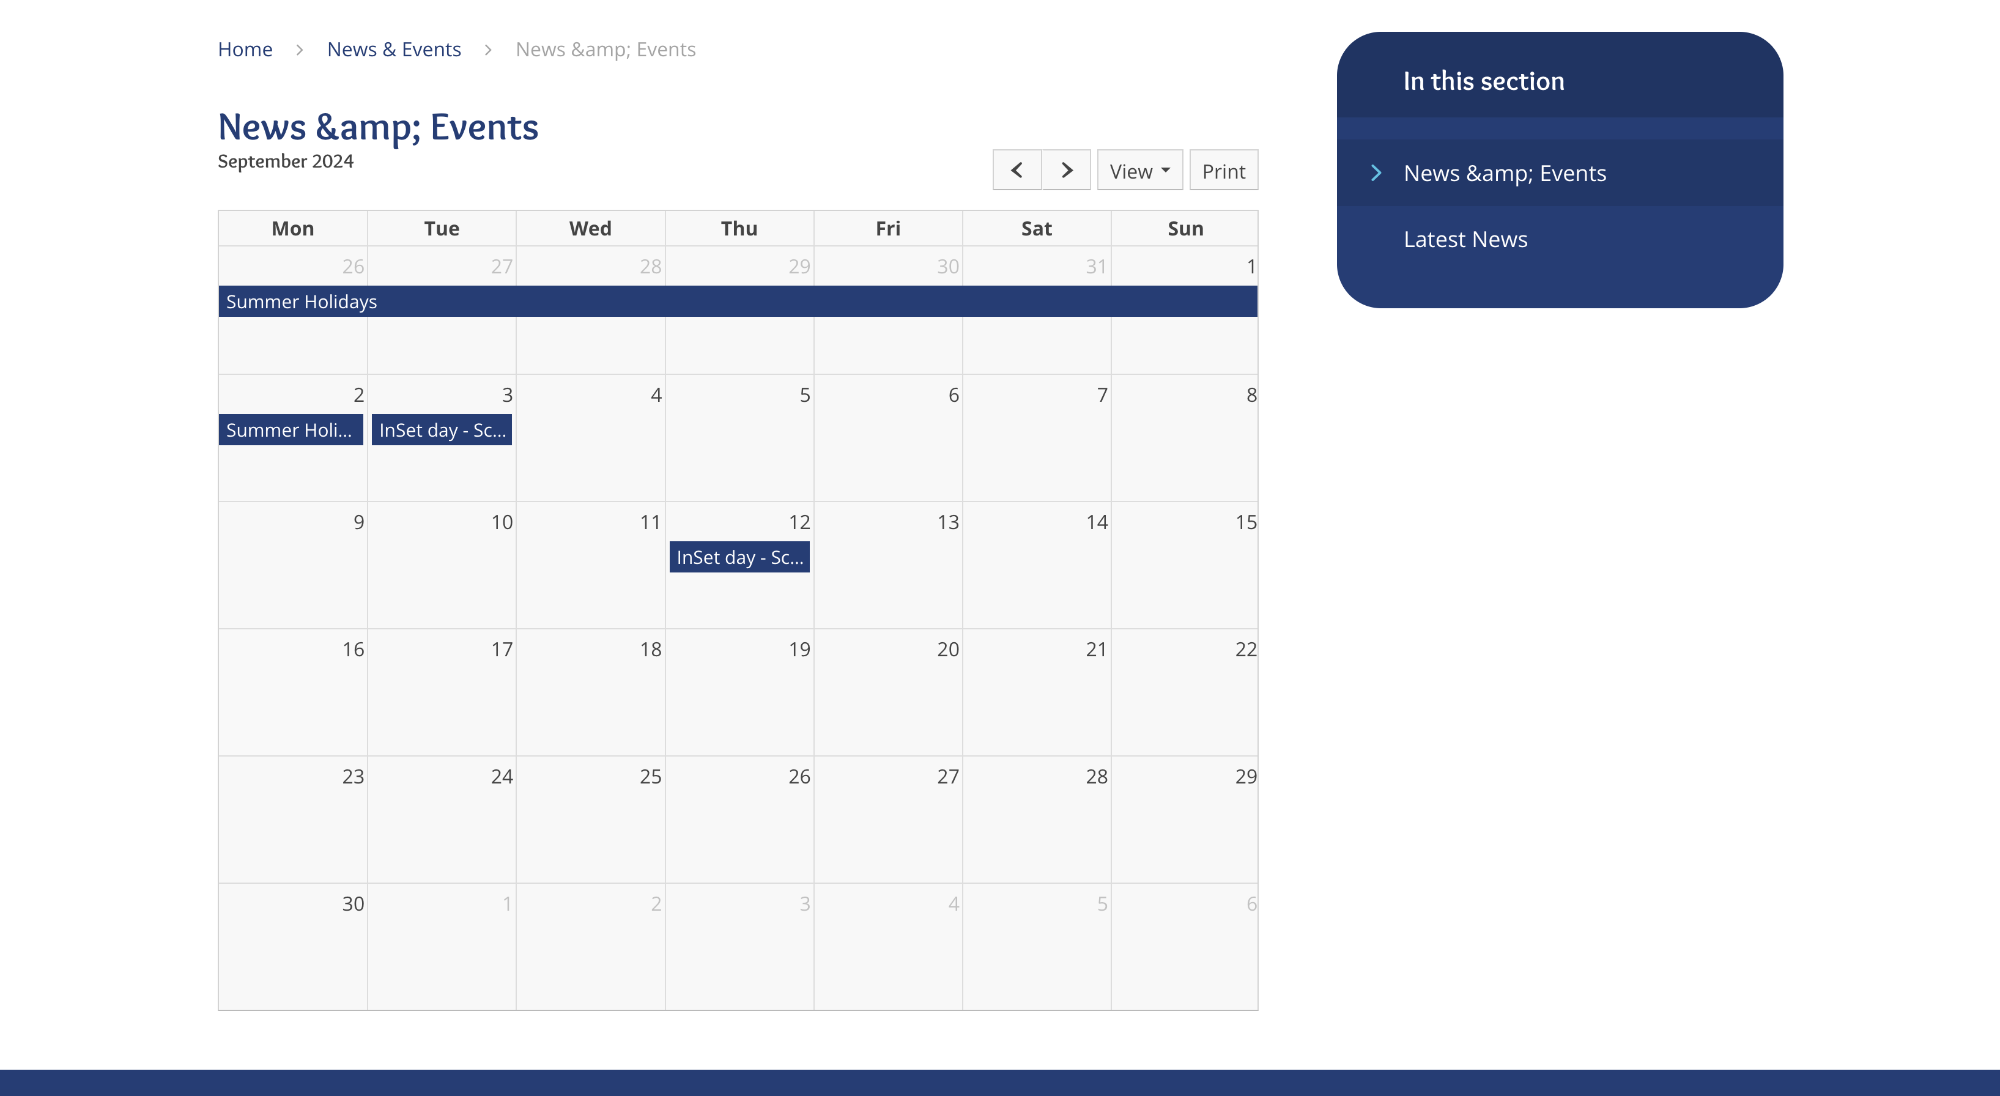Toggle visibility of Summer Holidays event
The height and width of the screenshot is (1096, 2000).
point(737,301)
